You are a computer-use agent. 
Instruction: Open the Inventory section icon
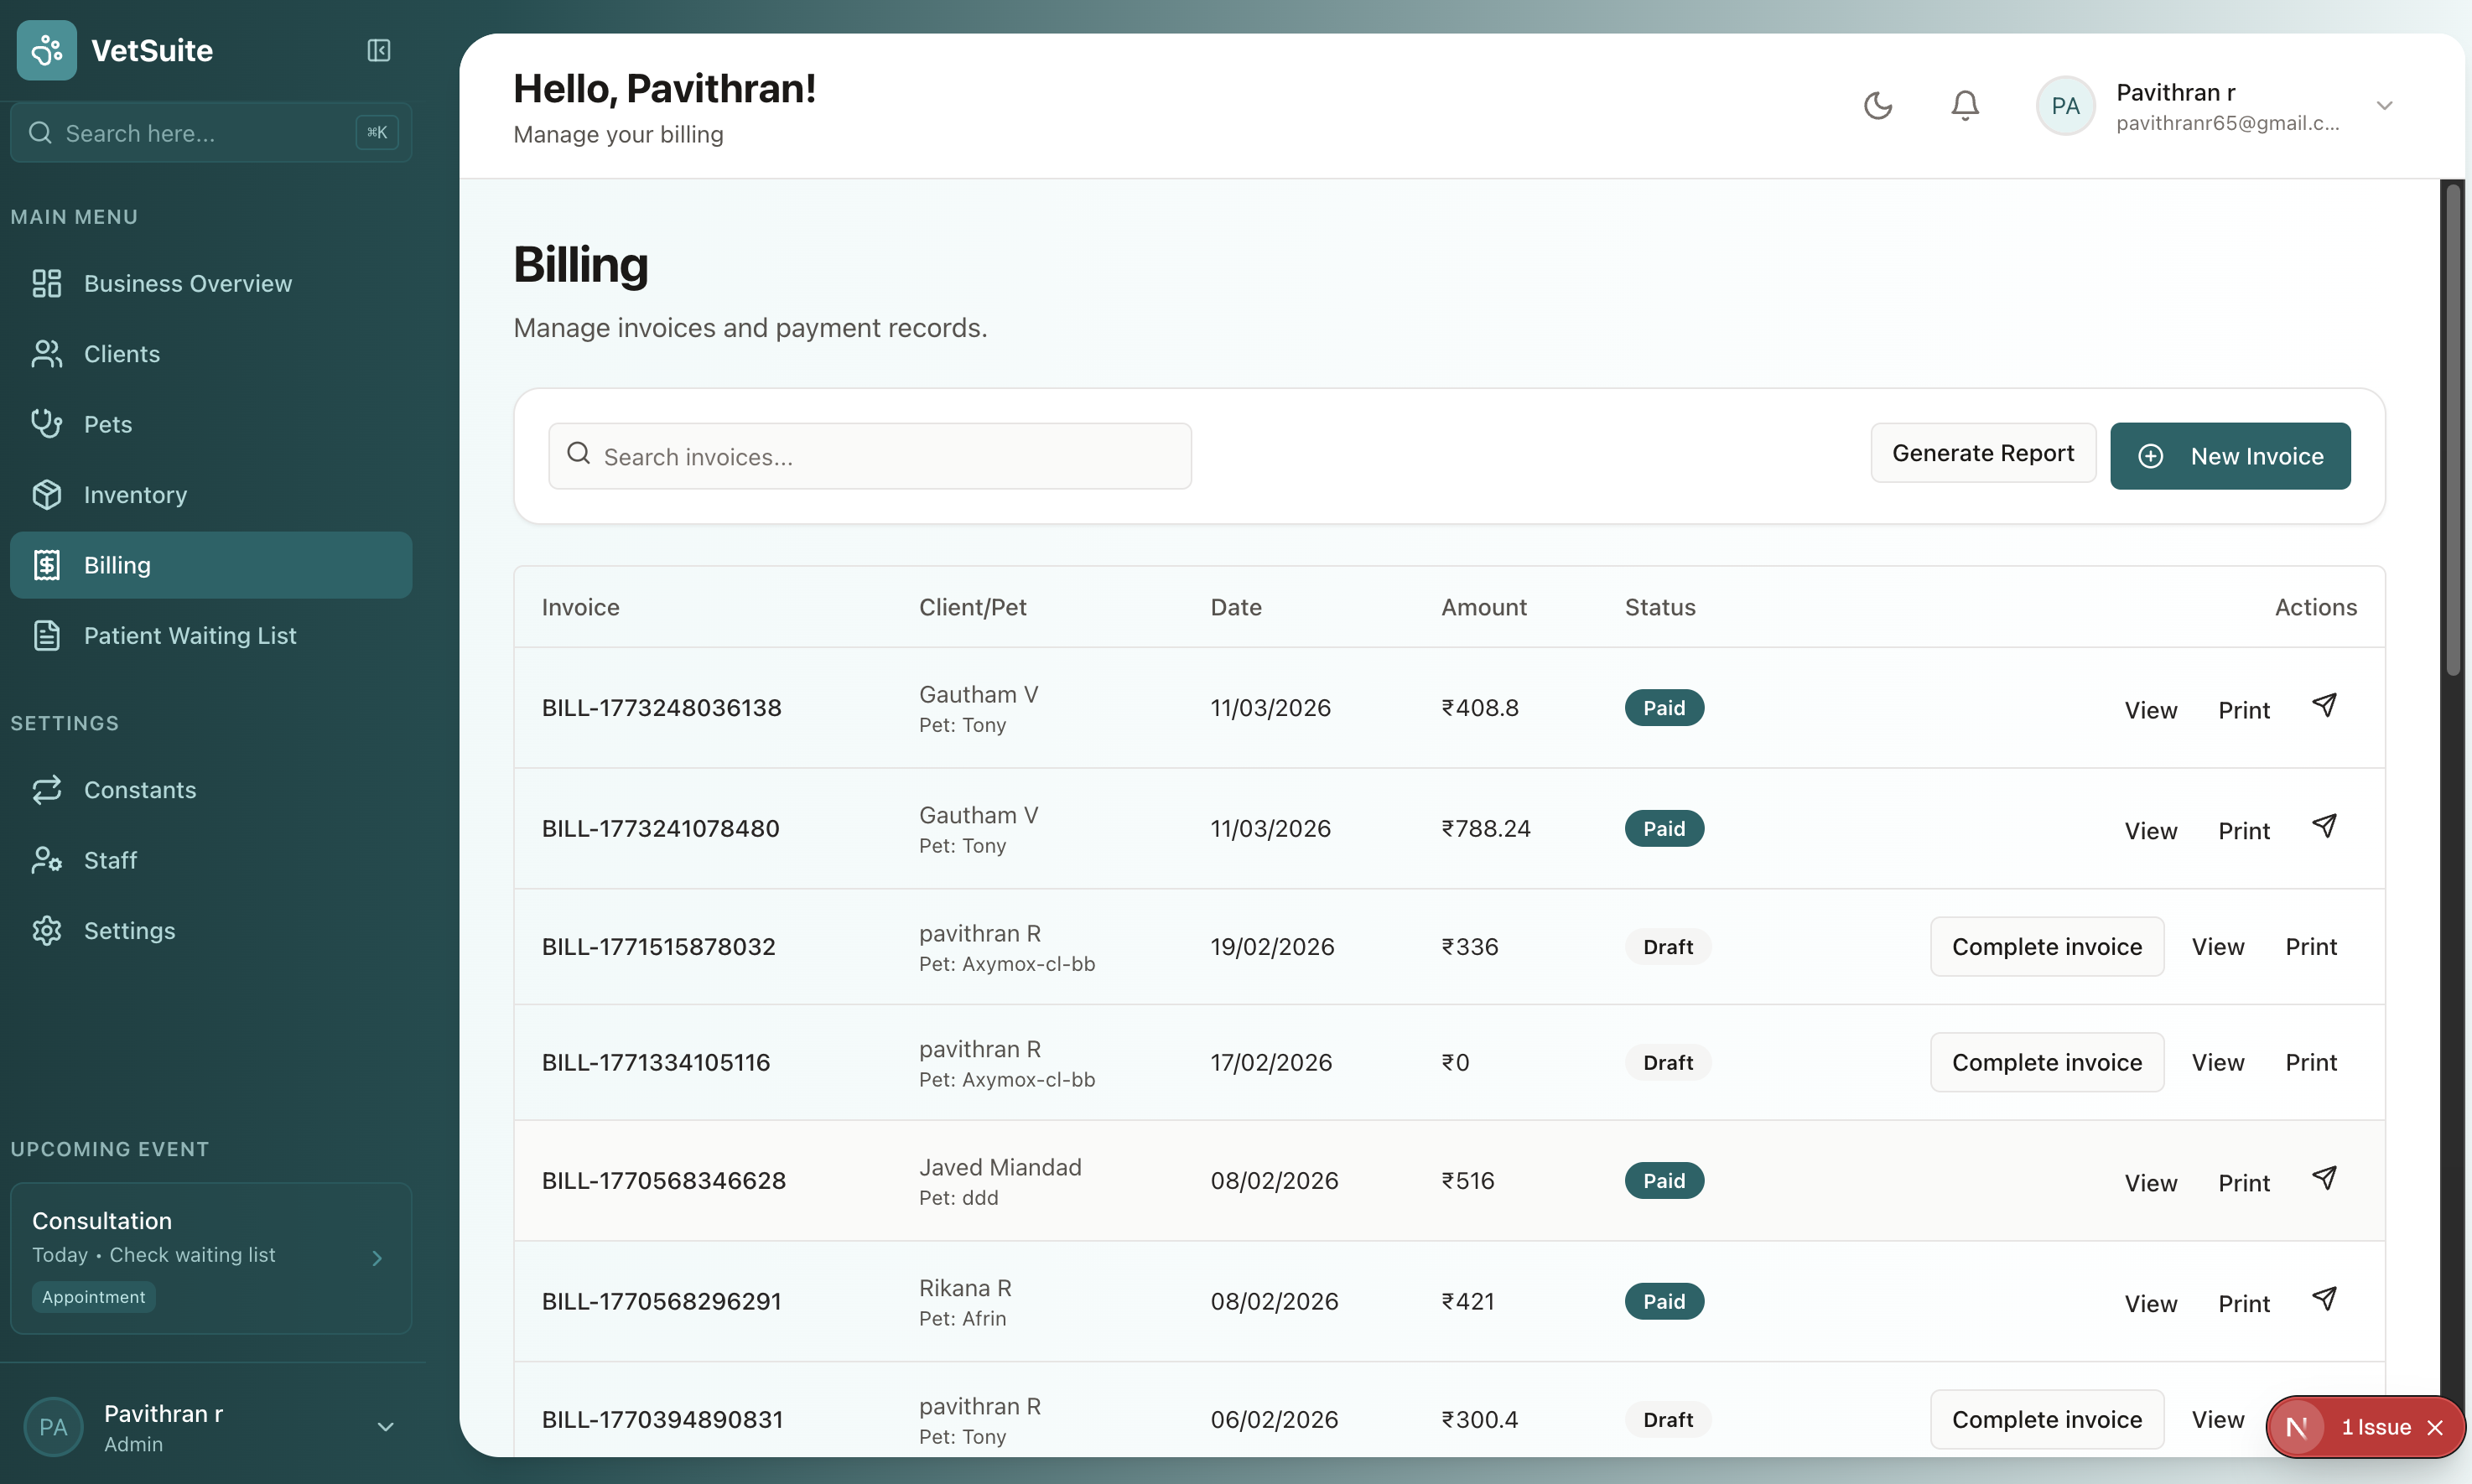coord(47,494)
